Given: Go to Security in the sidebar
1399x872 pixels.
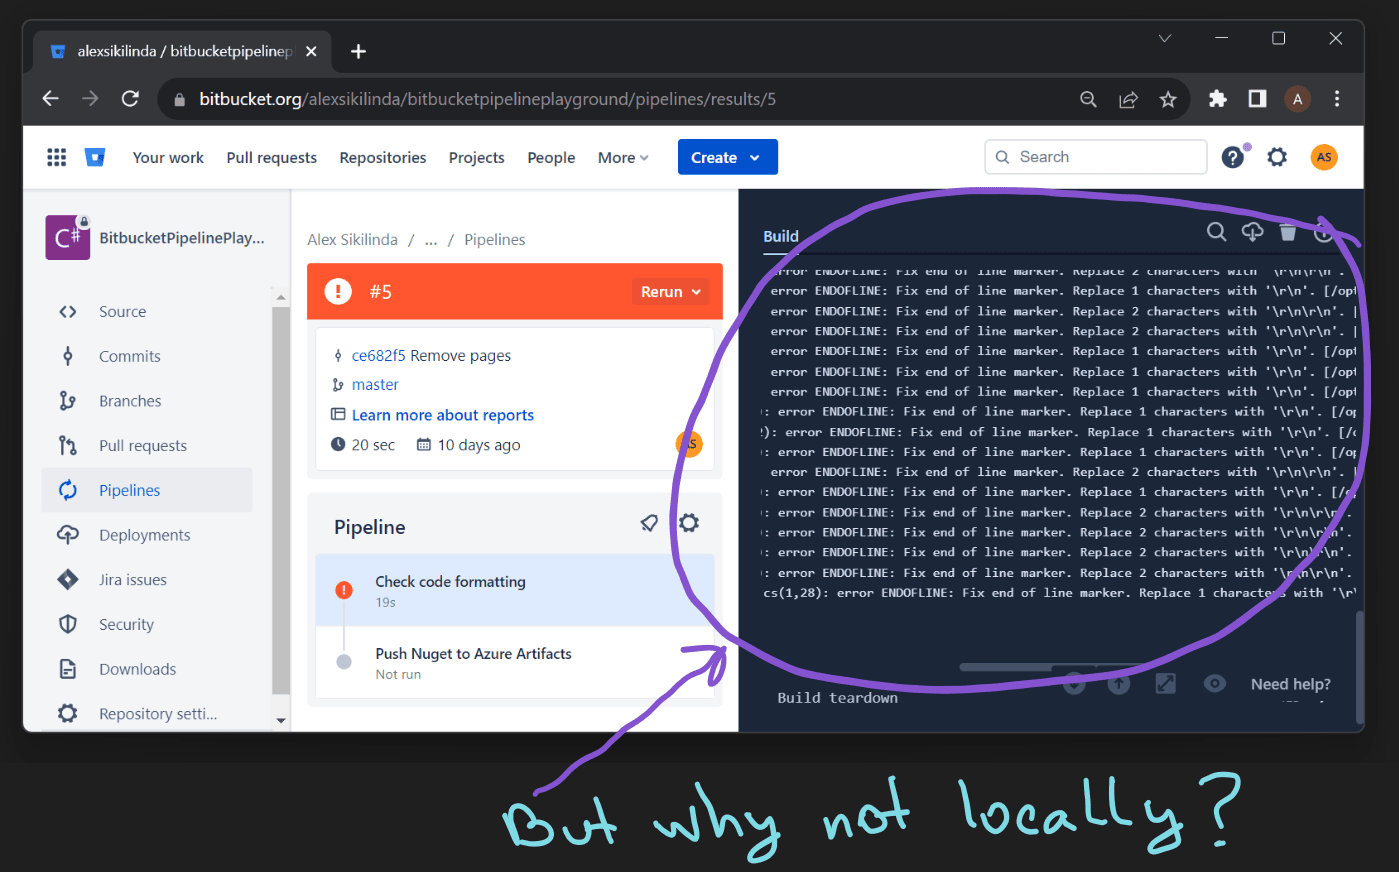Looking at the screenshot, I should pyautogui.click(x=147, y=625).
